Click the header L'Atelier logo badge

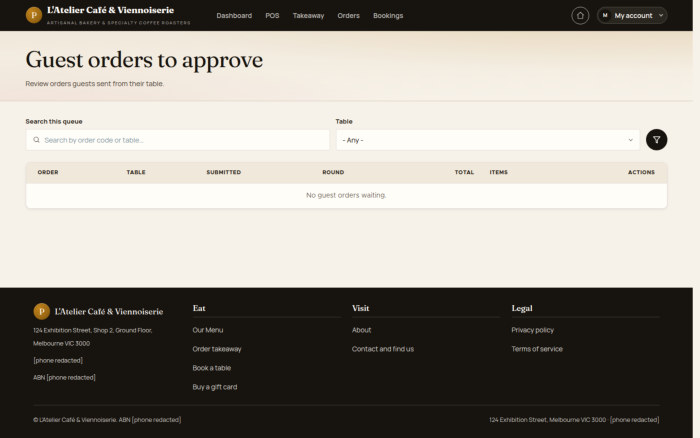click(34, 15)
